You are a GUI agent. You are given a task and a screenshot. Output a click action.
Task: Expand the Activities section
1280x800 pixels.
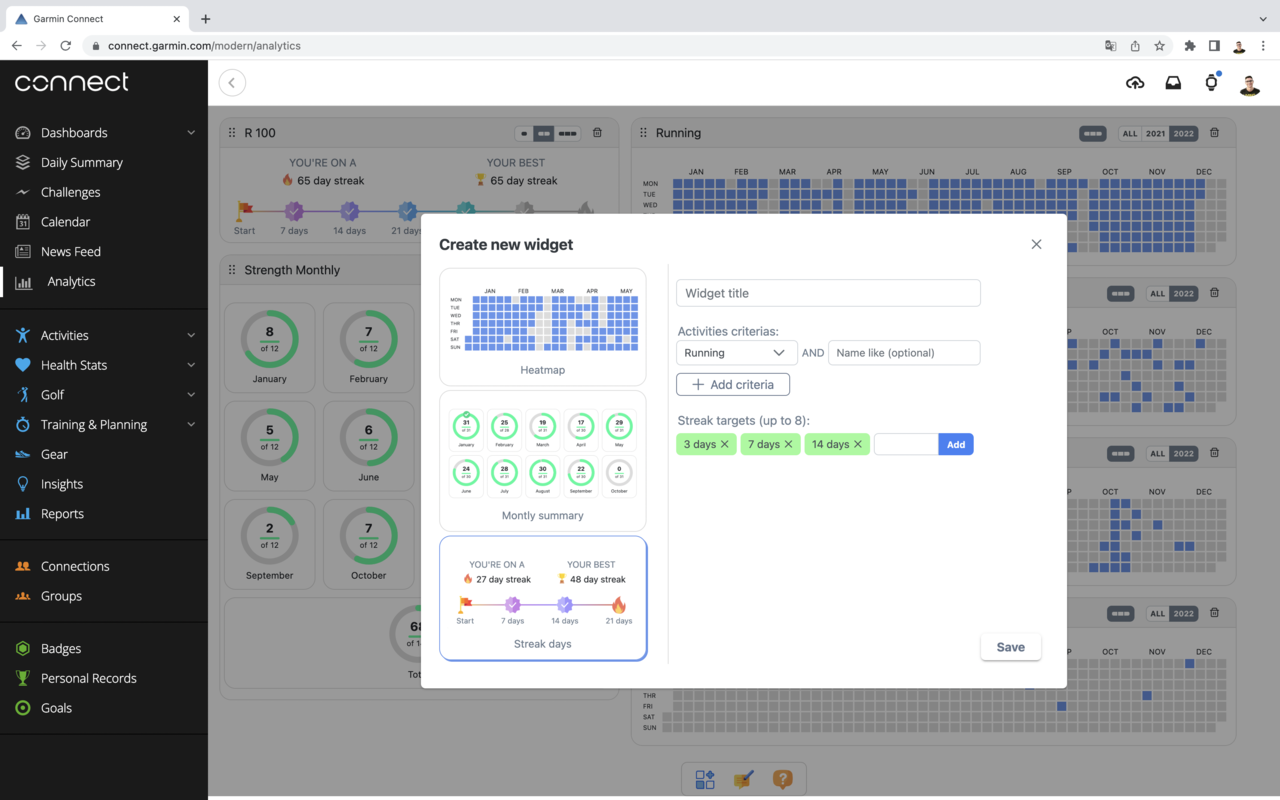point(190,336)
